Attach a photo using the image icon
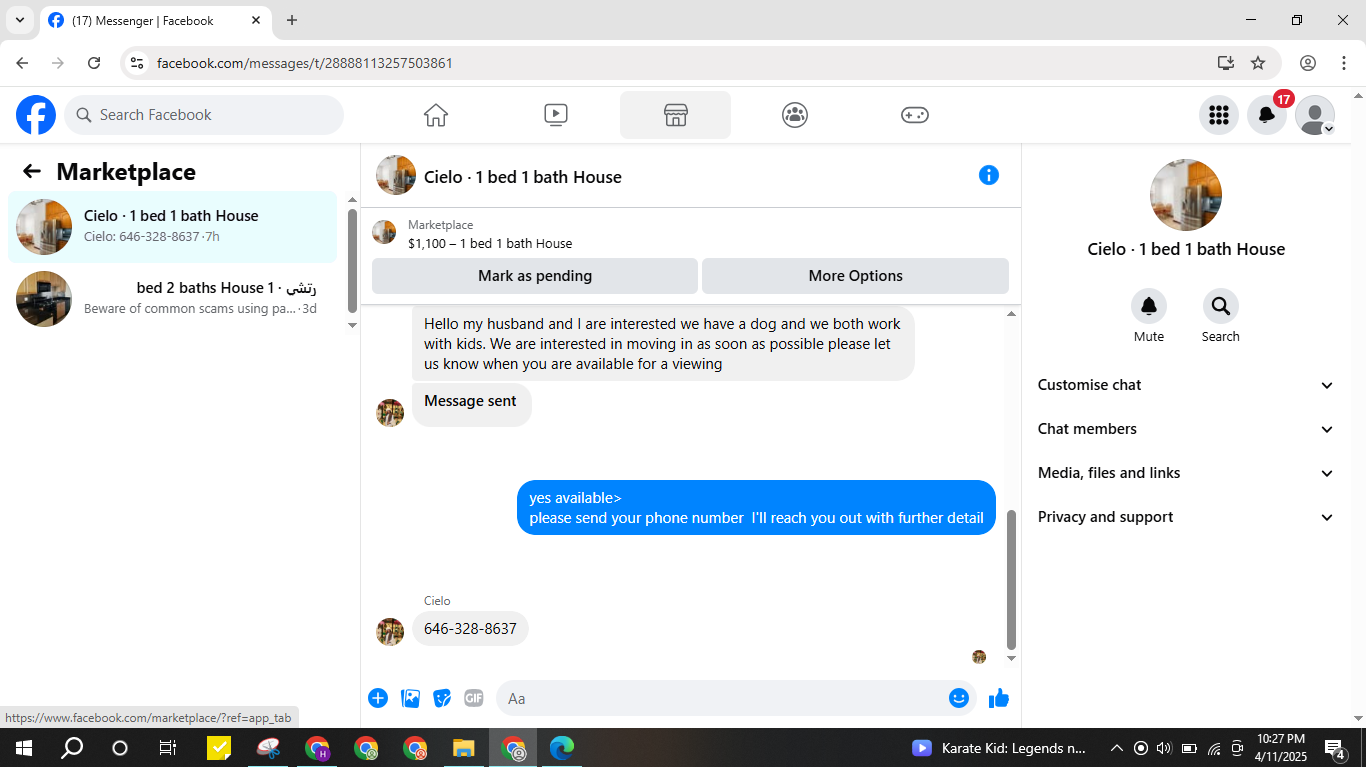Viewport: 1366px width, 767px height. pyautogui.click(x=410, y=698)
